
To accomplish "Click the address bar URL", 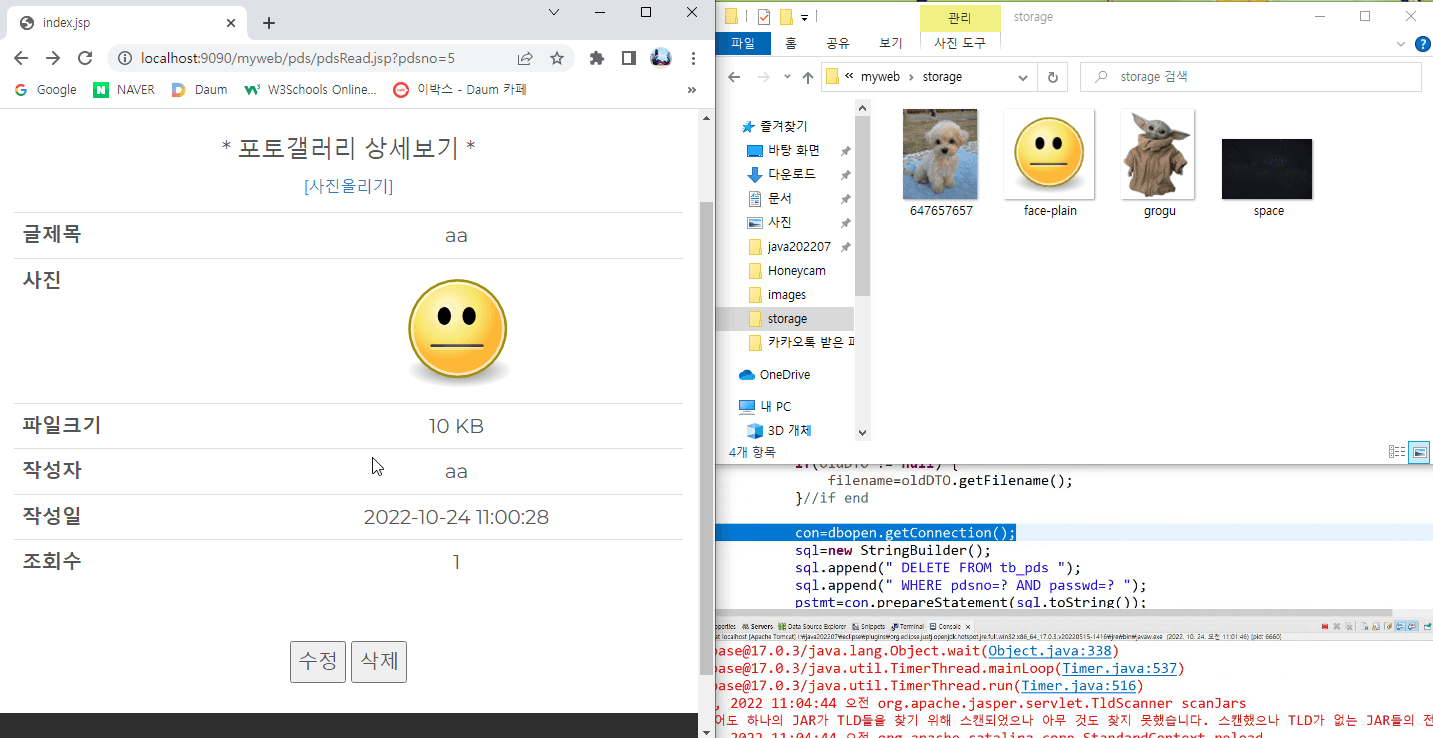I will point(298,58).
